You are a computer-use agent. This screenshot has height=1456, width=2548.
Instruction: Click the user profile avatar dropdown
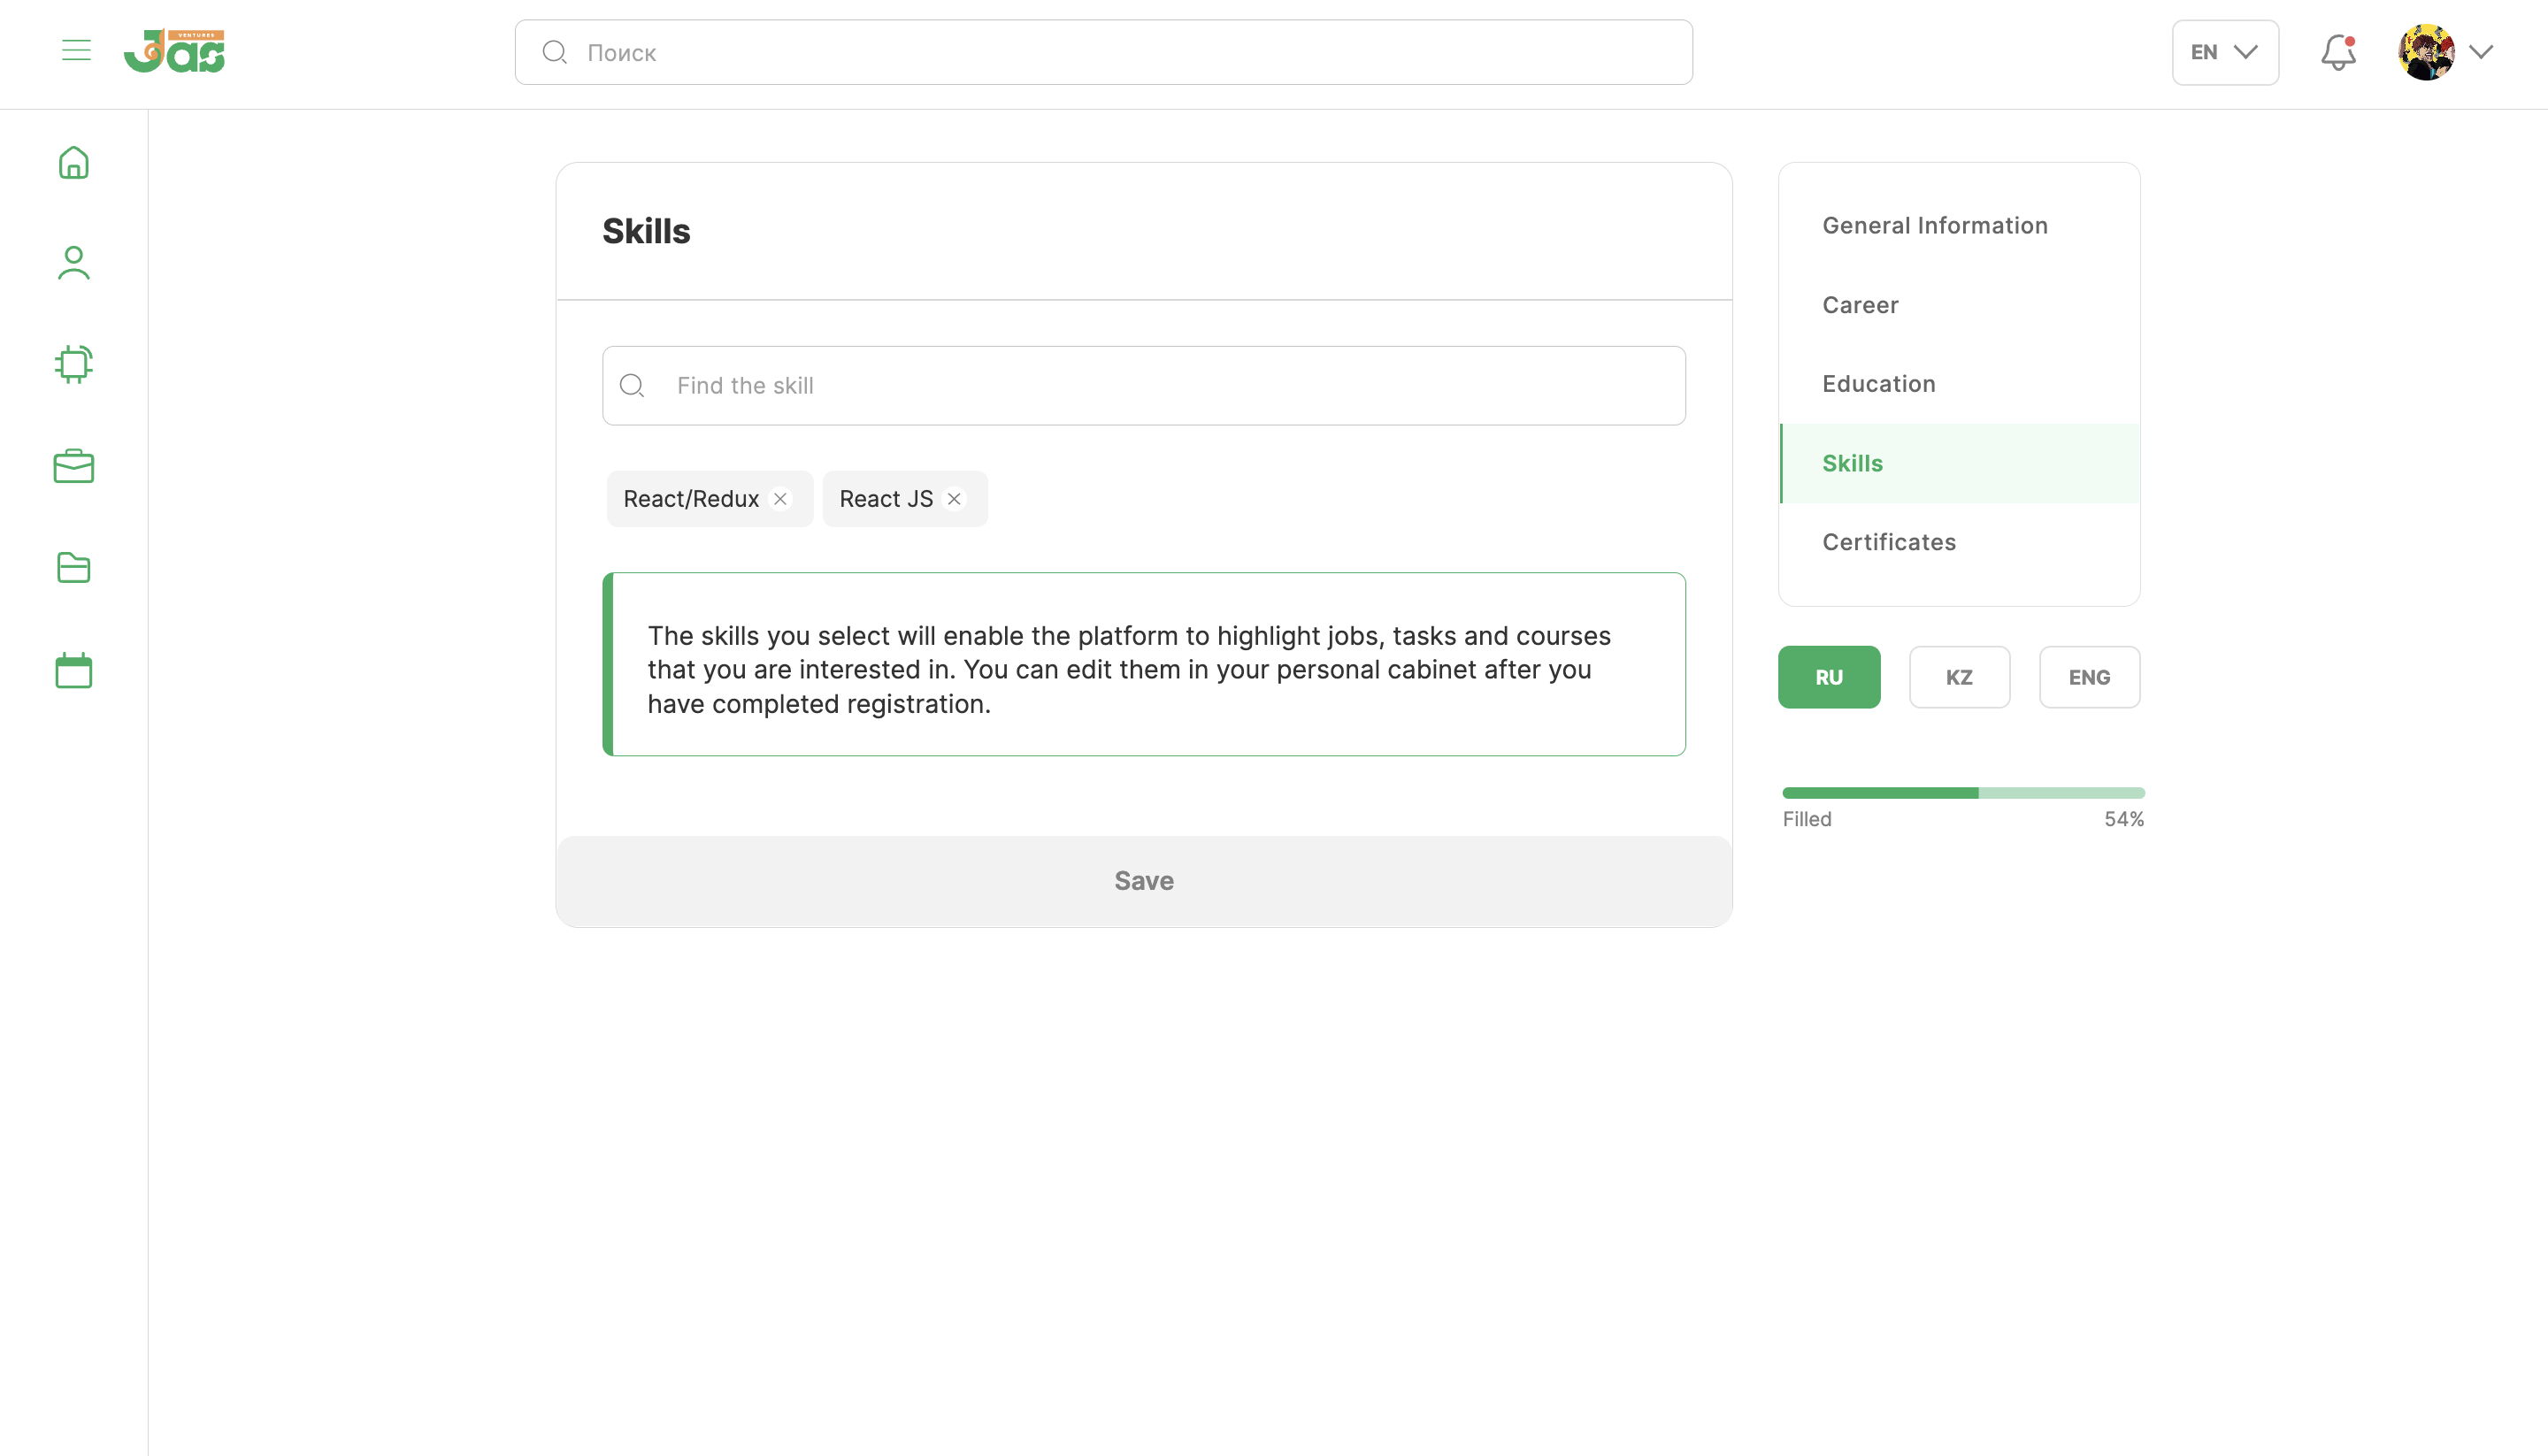(x=2448, y=50)
